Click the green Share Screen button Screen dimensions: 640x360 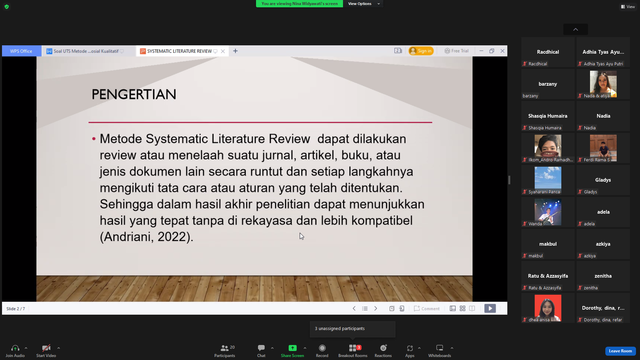pyautogui.click(x=292, y=350)
